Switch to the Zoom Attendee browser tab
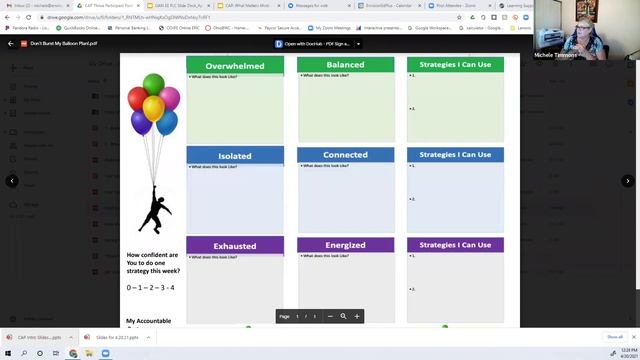640x360 pixels. point(460,6)
